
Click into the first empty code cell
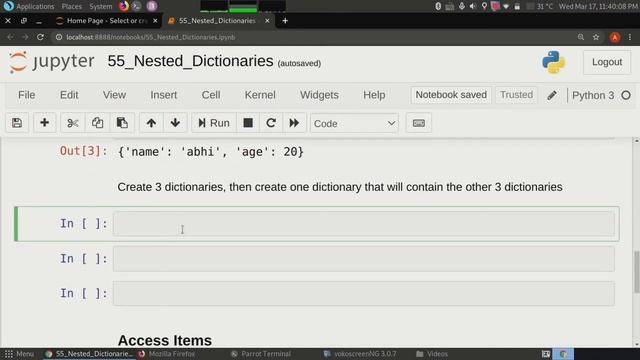click(364, 224)
